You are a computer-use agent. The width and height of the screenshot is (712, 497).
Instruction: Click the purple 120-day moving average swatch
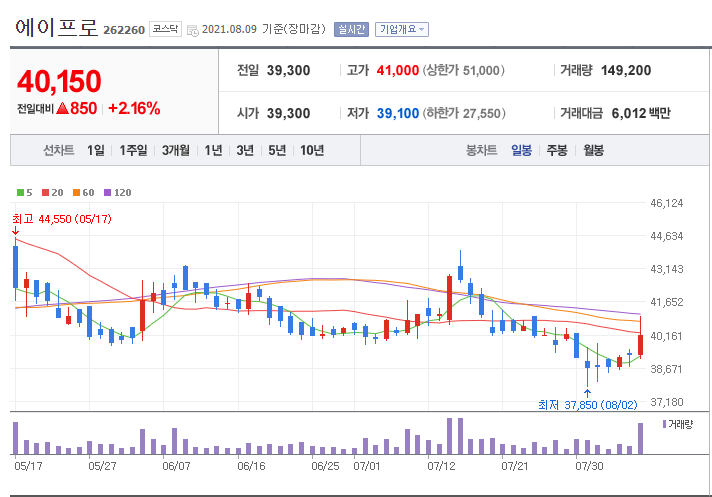(107, 192)
